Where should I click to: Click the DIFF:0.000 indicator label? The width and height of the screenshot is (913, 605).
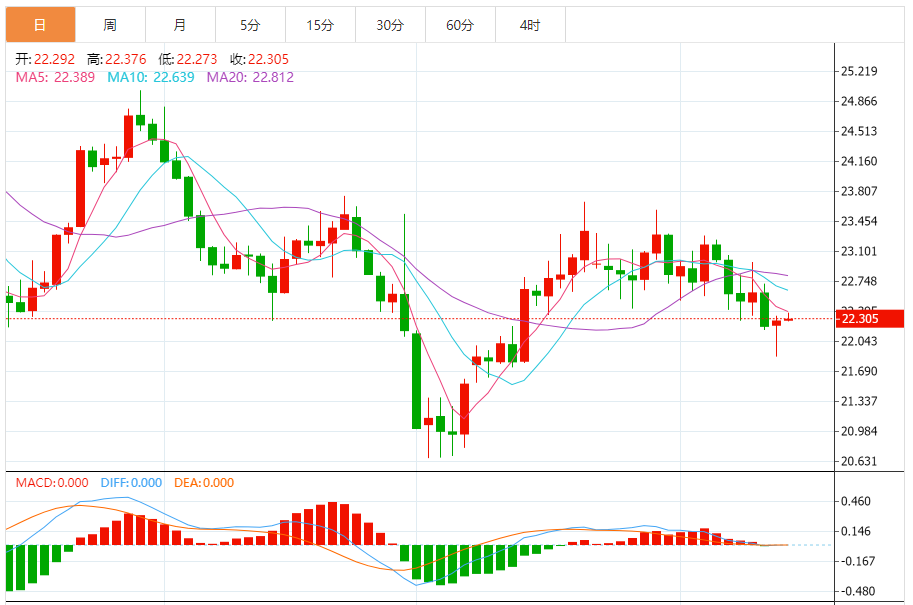tap(131, 483)
